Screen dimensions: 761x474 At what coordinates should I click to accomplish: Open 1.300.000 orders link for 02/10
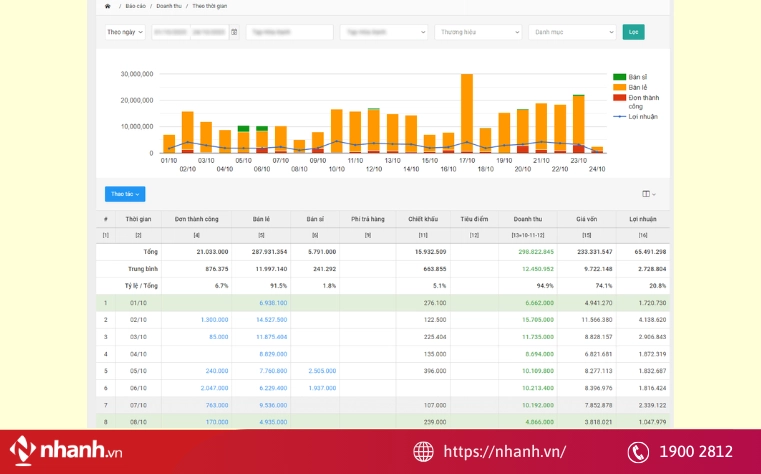click(x=214, y=320)
